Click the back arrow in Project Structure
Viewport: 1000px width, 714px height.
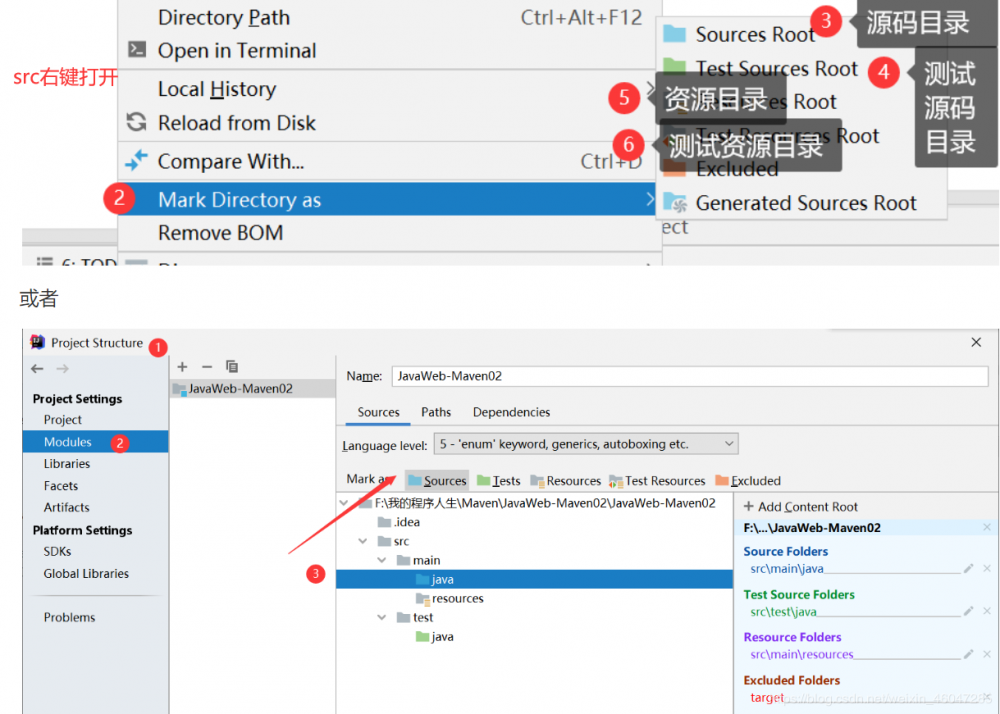(x=37, y=368)
